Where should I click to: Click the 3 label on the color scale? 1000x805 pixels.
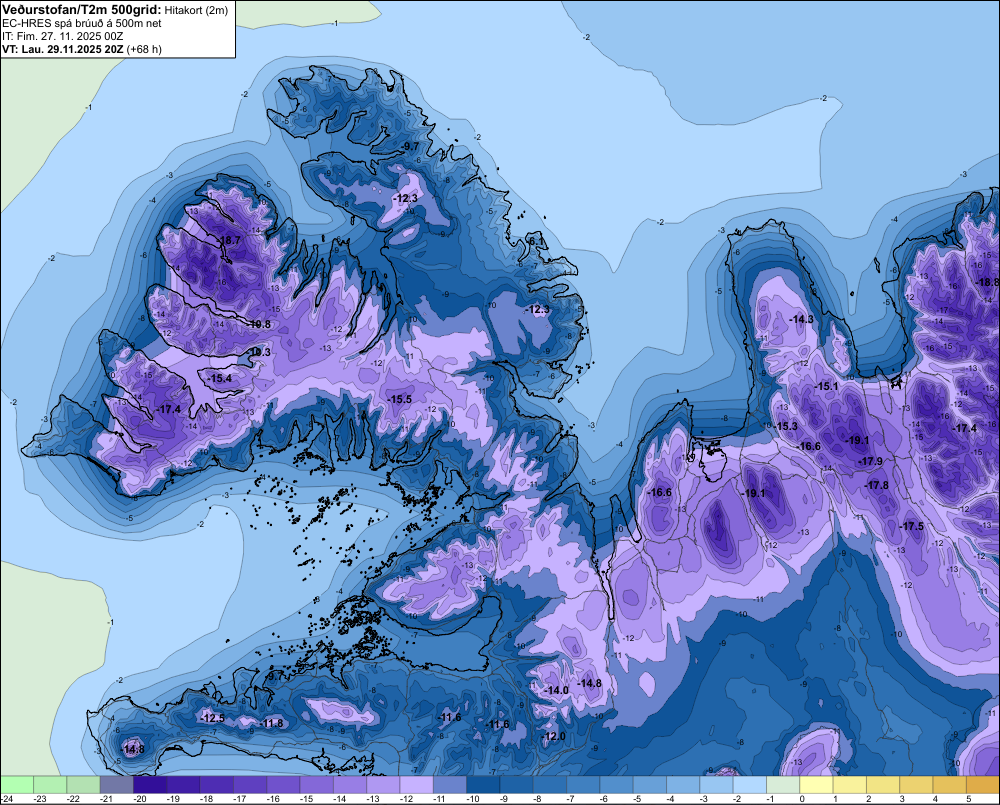click(902, 799)
